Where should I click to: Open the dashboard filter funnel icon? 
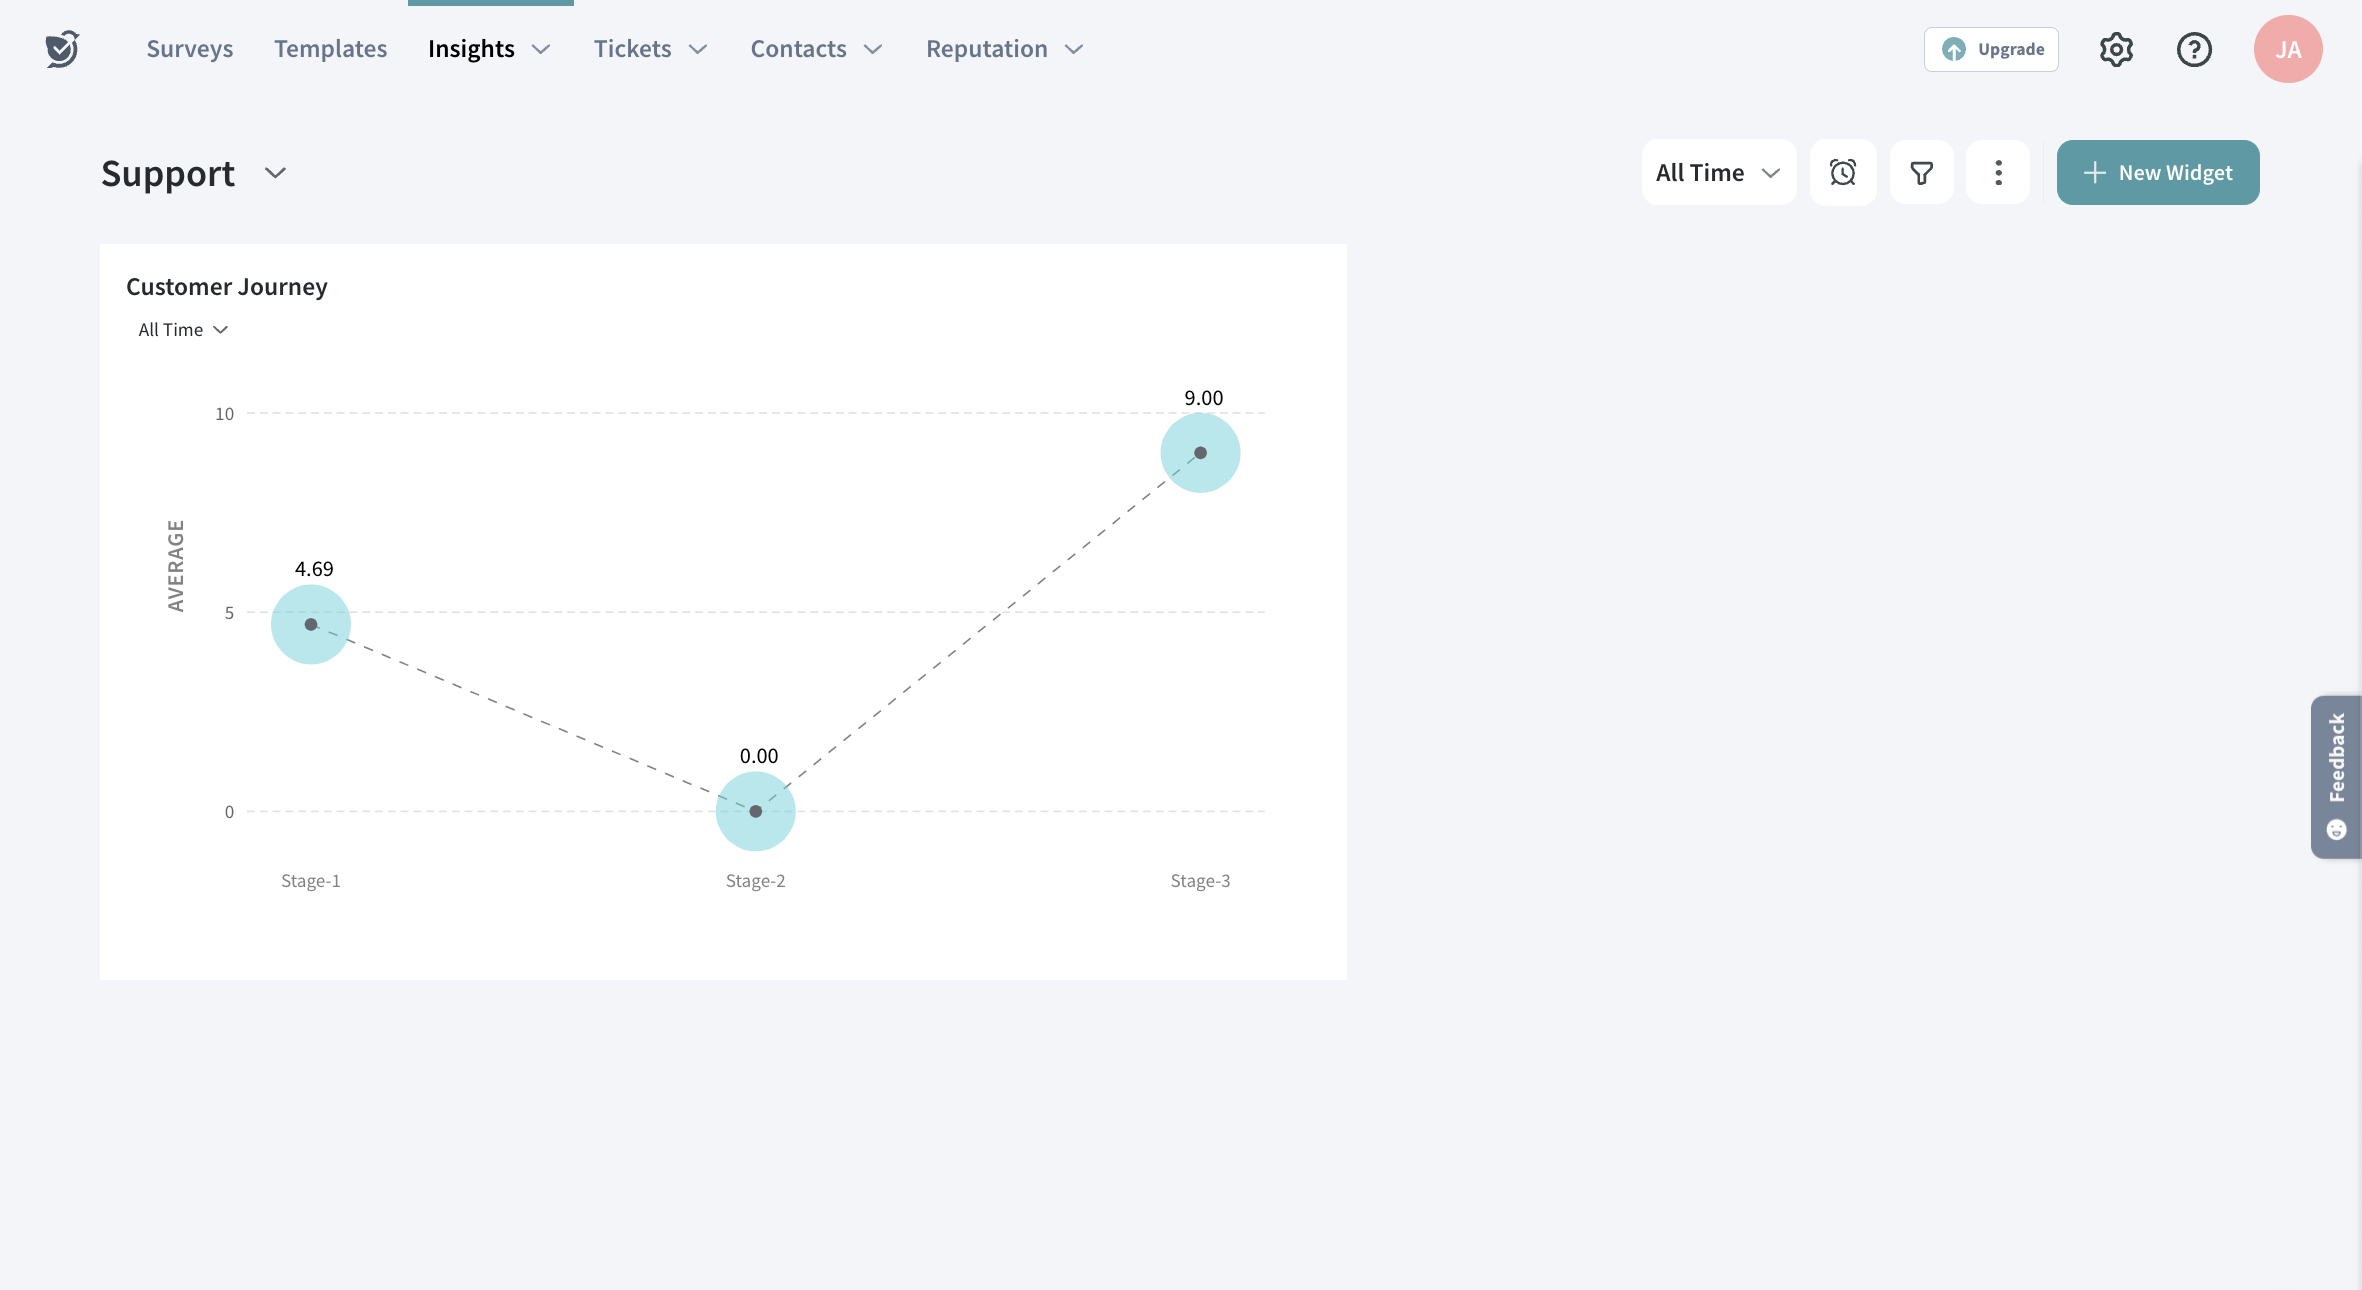[1921, 173]
